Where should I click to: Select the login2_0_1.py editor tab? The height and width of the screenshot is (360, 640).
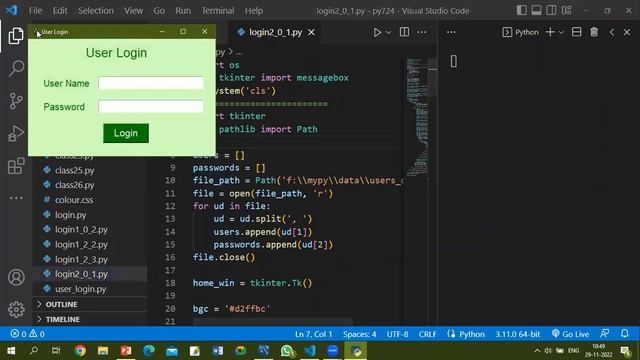click(x=275, y=32)
